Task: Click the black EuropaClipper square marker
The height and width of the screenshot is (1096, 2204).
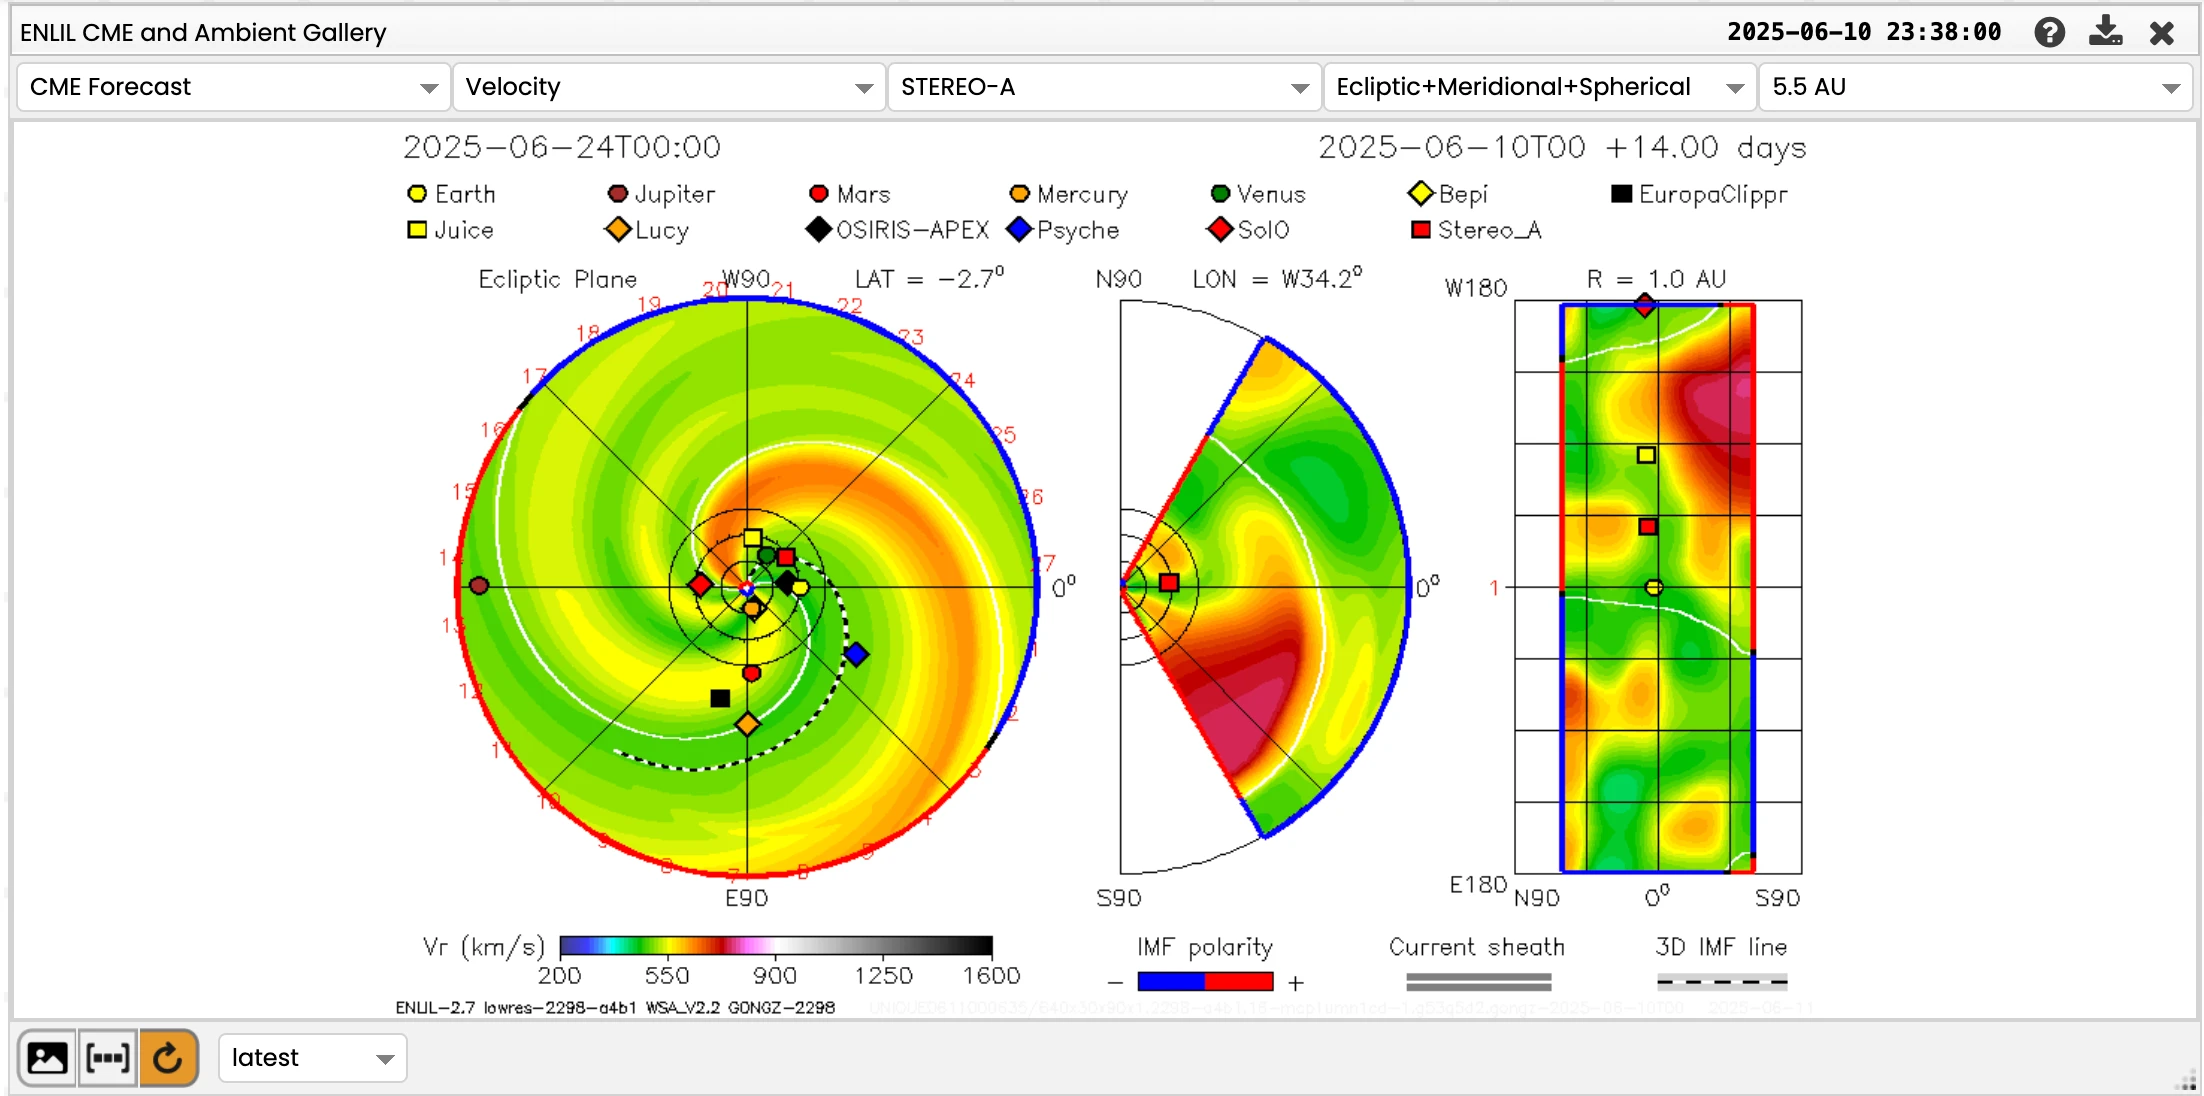Action: pyautogui.click(x=720, y=698)
